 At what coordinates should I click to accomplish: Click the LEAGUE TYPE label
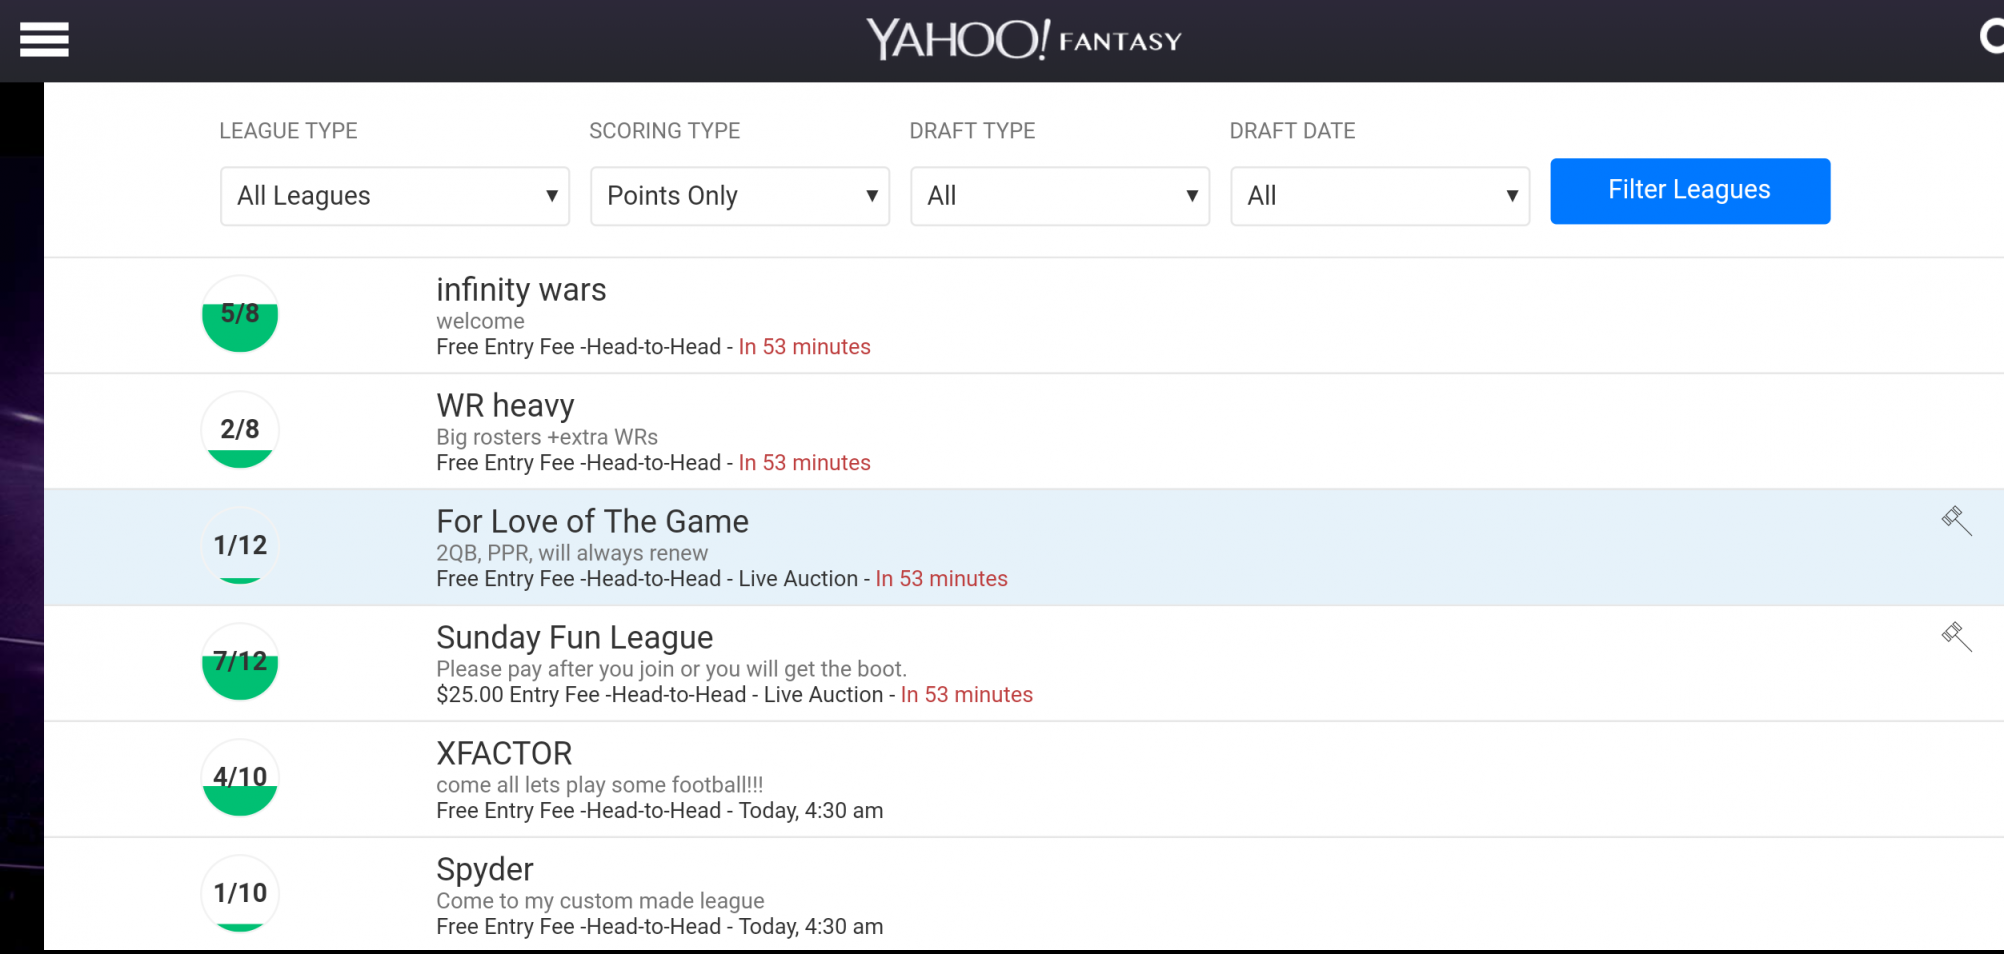pos(288,131)
